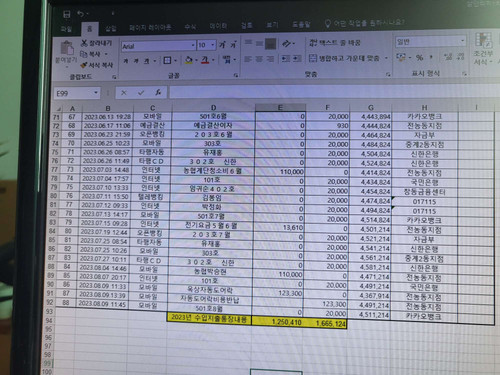Click the decrease decimal places icon

point(460,57)
